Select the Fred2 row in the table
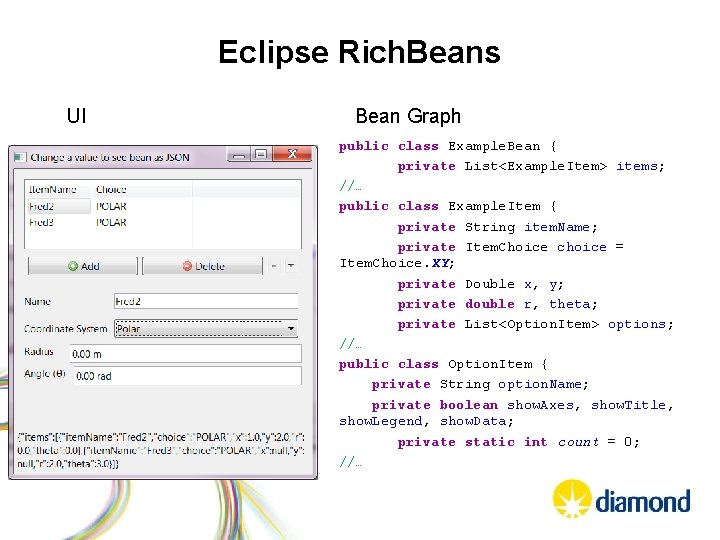 163,206
